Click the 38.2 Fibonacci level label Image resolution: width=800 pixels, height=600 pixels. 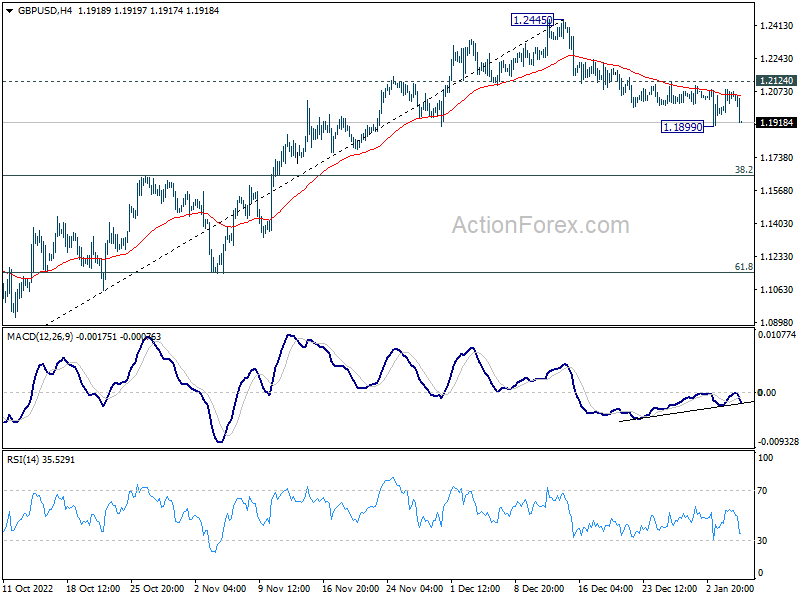click(x=744, y=169)
